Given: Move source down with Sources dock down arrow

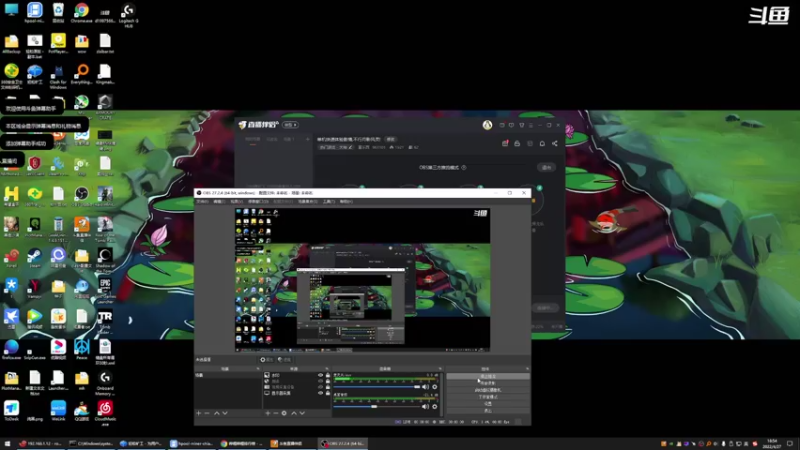Looking at the screenshot, I should pyautogui.click(x=303, y=413).
